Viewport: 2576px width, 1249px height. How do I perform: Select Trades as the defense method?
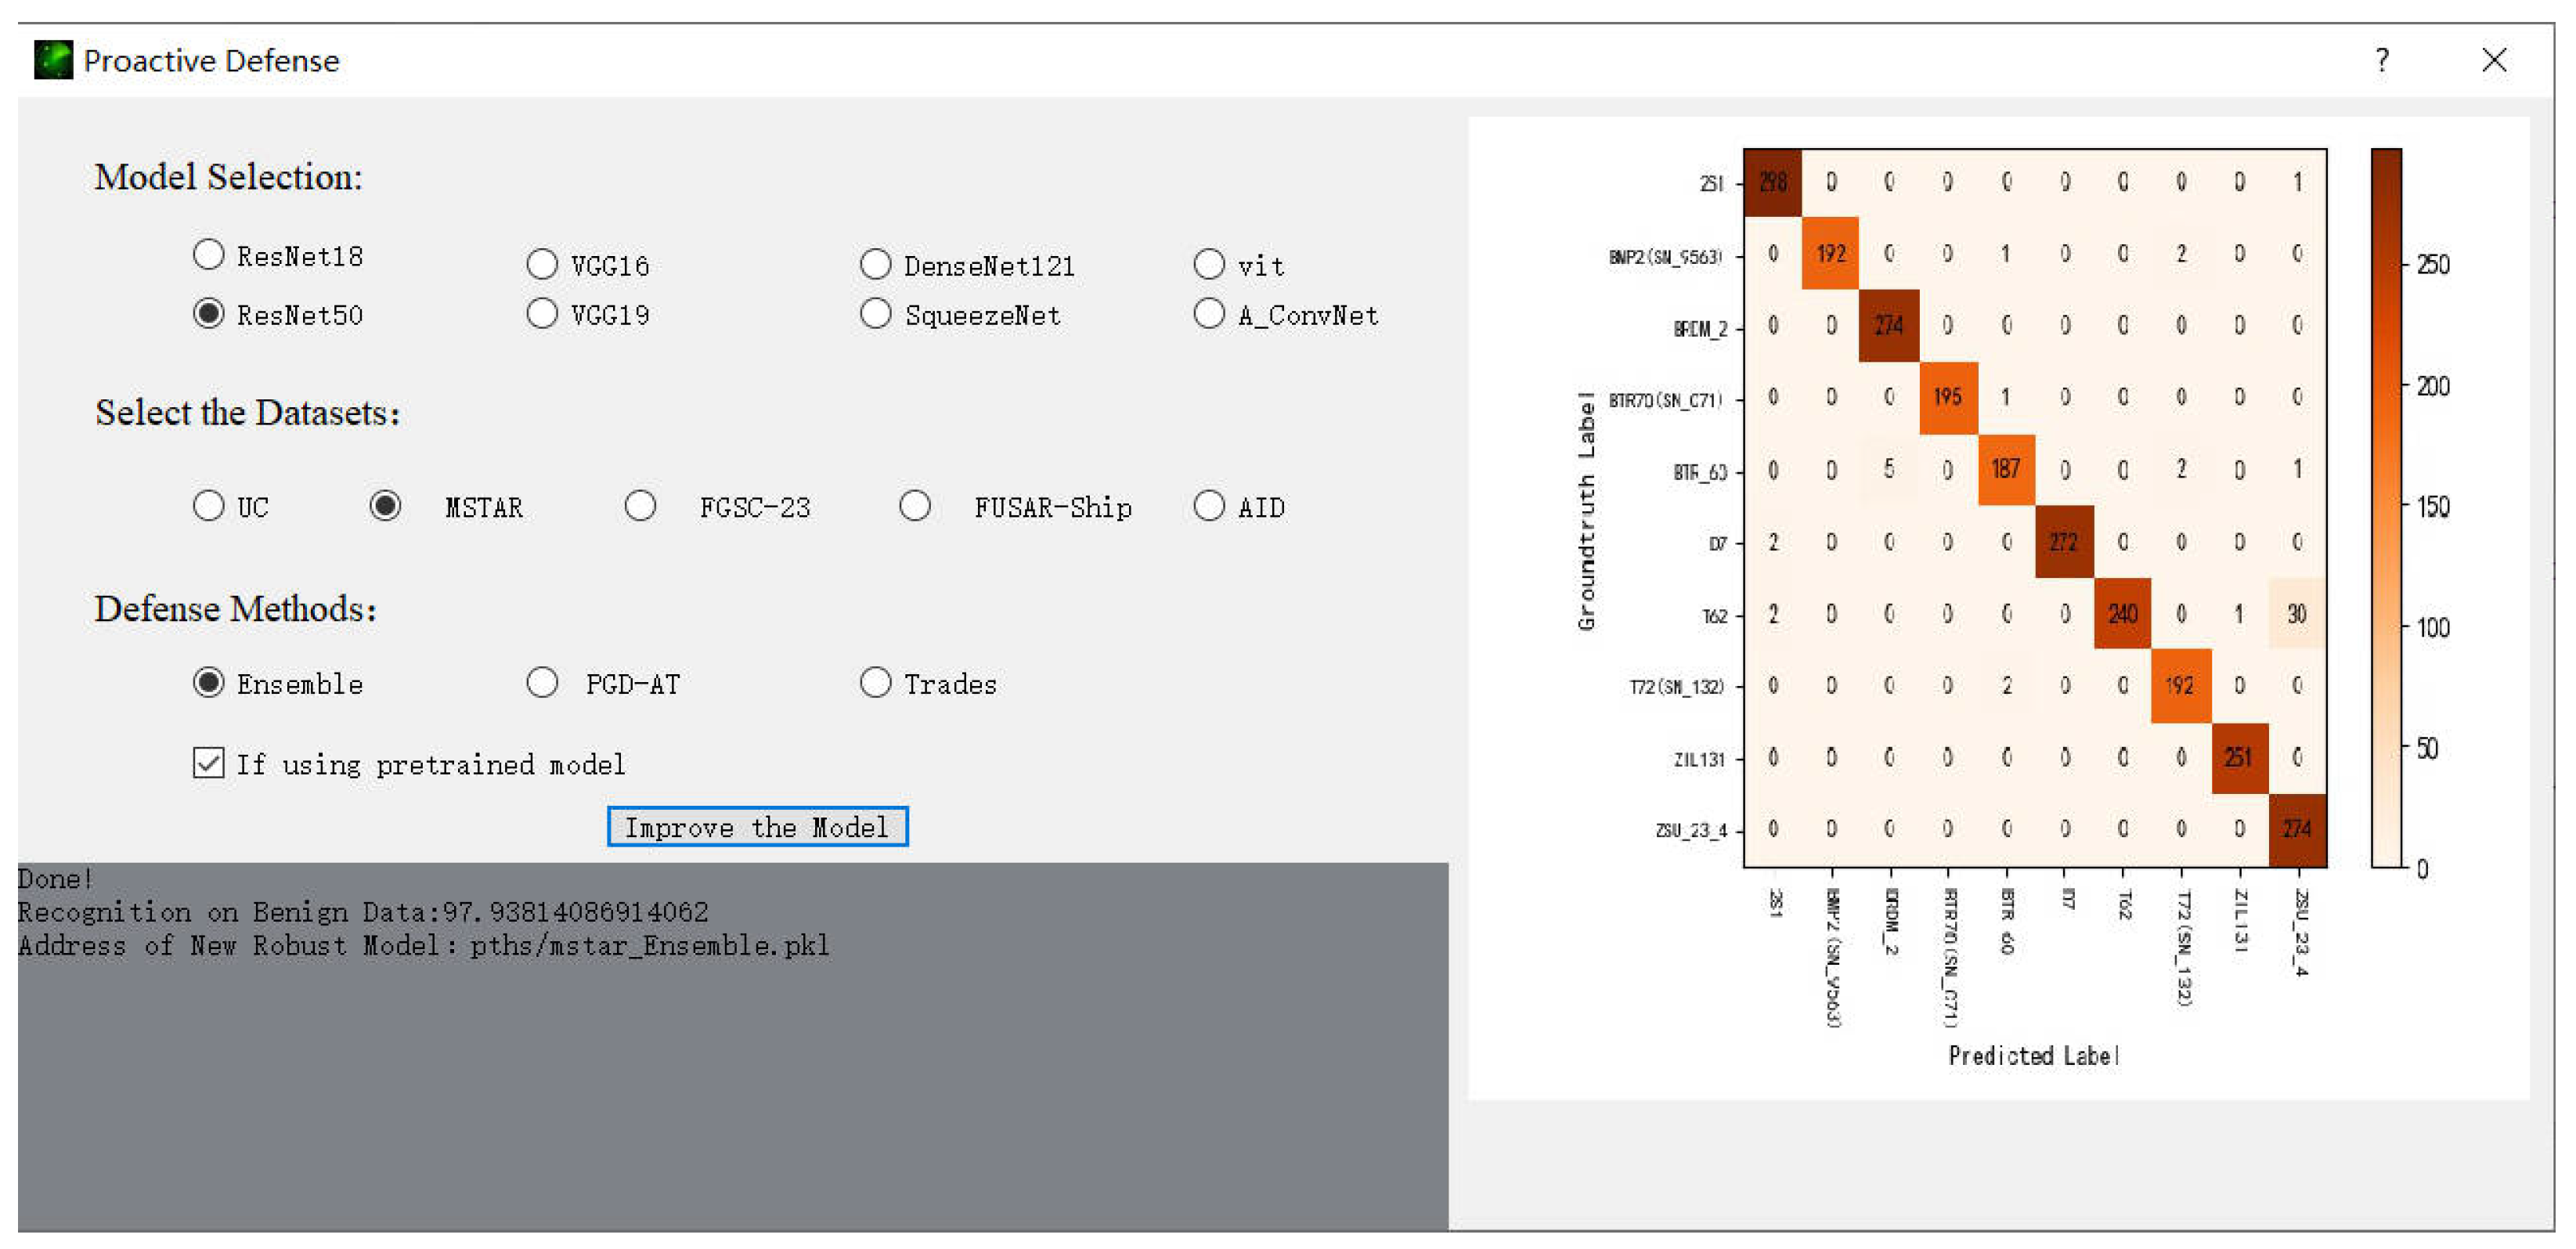[876, 683]
